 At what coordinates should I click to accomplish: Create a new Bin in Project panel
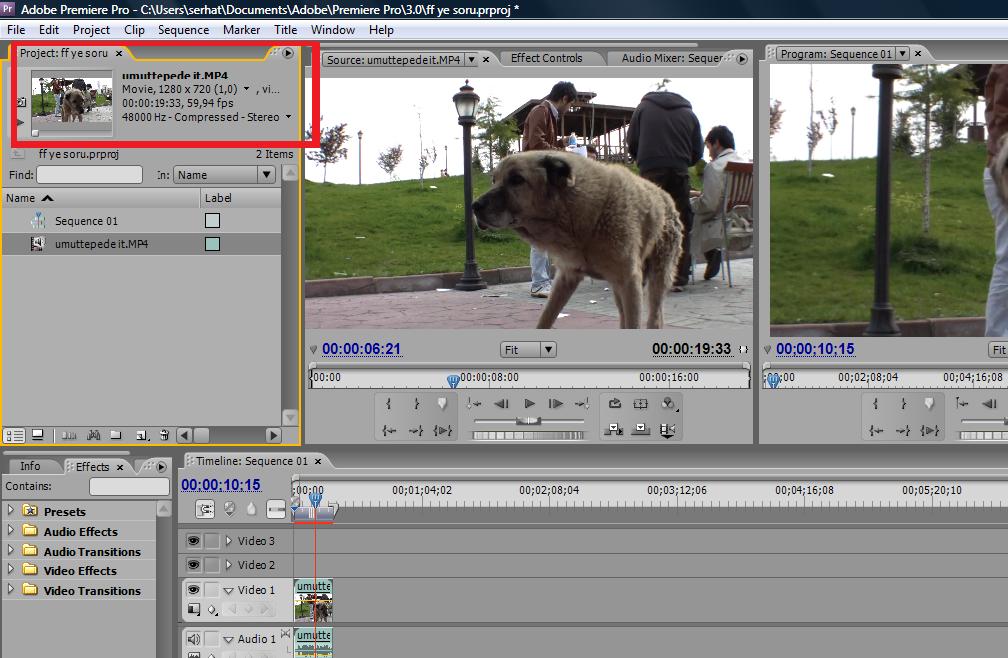coord(116,435)
